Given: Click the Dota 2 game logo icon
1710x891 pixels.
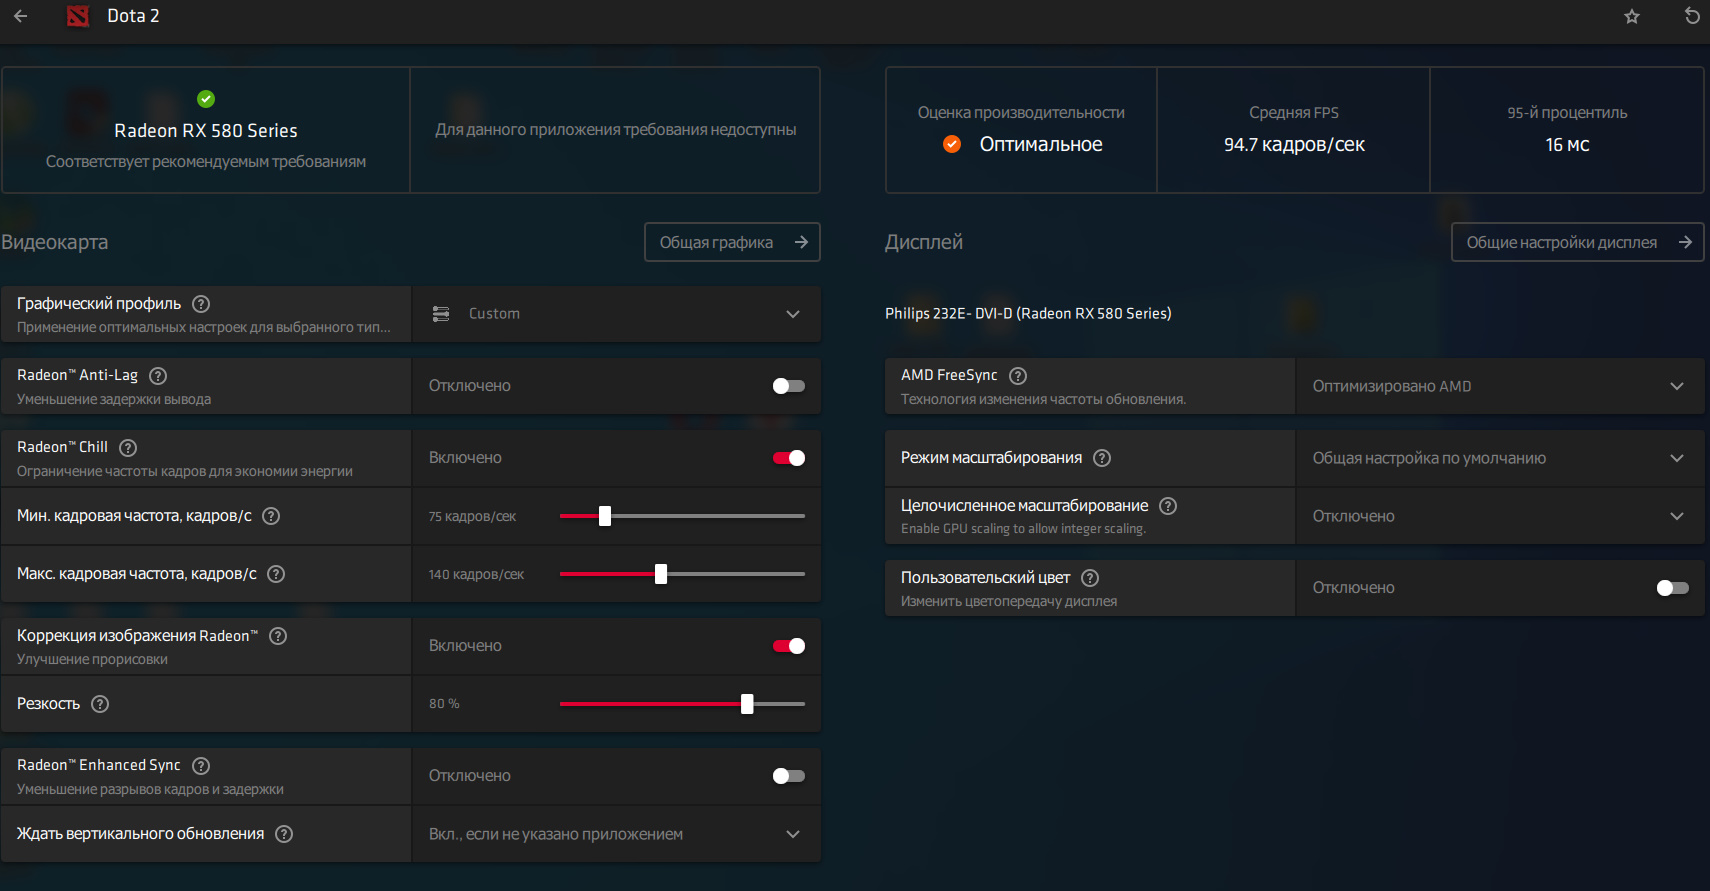Looking at the screenshot, I should (78, 16).
